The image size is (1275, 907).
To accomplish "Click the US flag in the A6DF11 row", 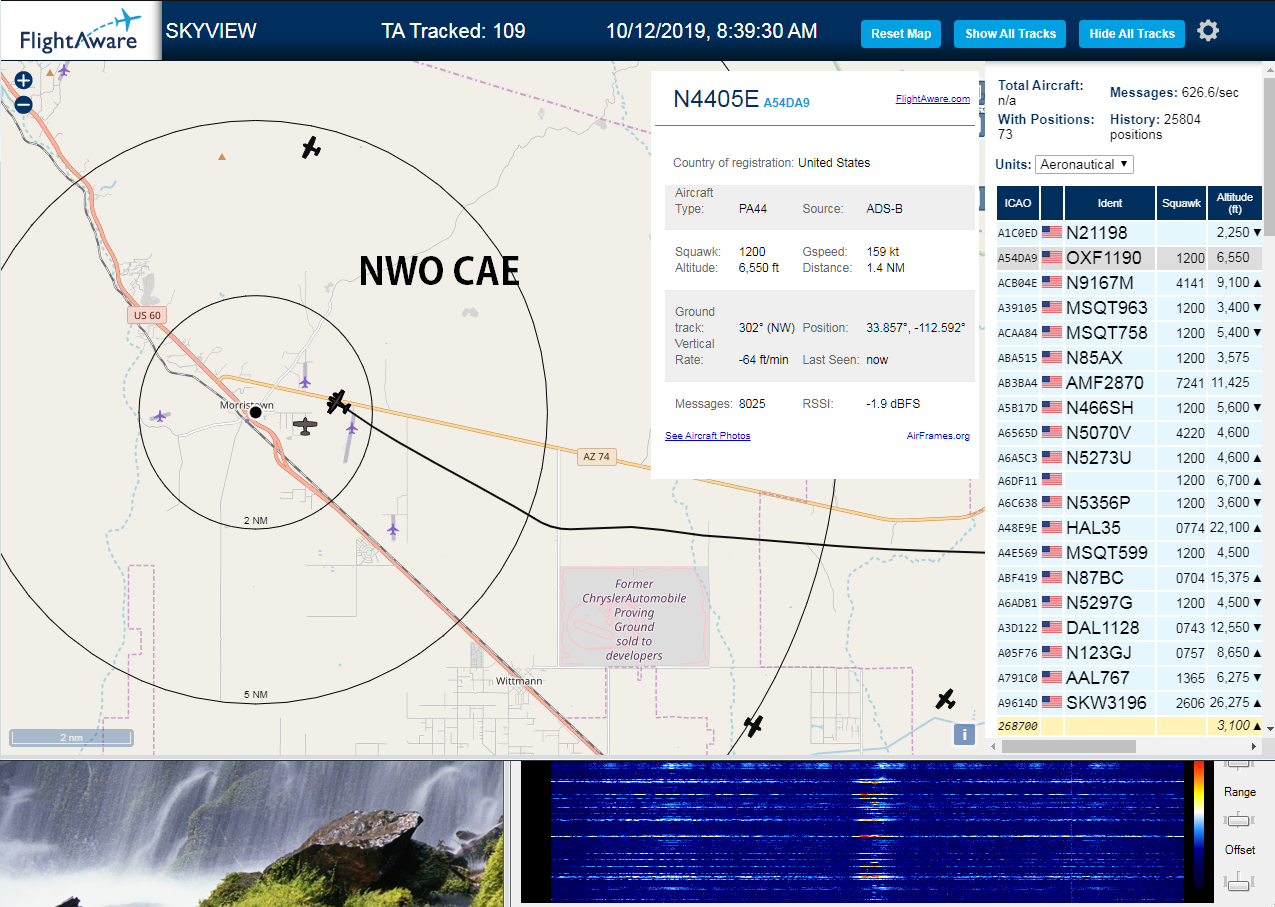I will [1052, 480].
